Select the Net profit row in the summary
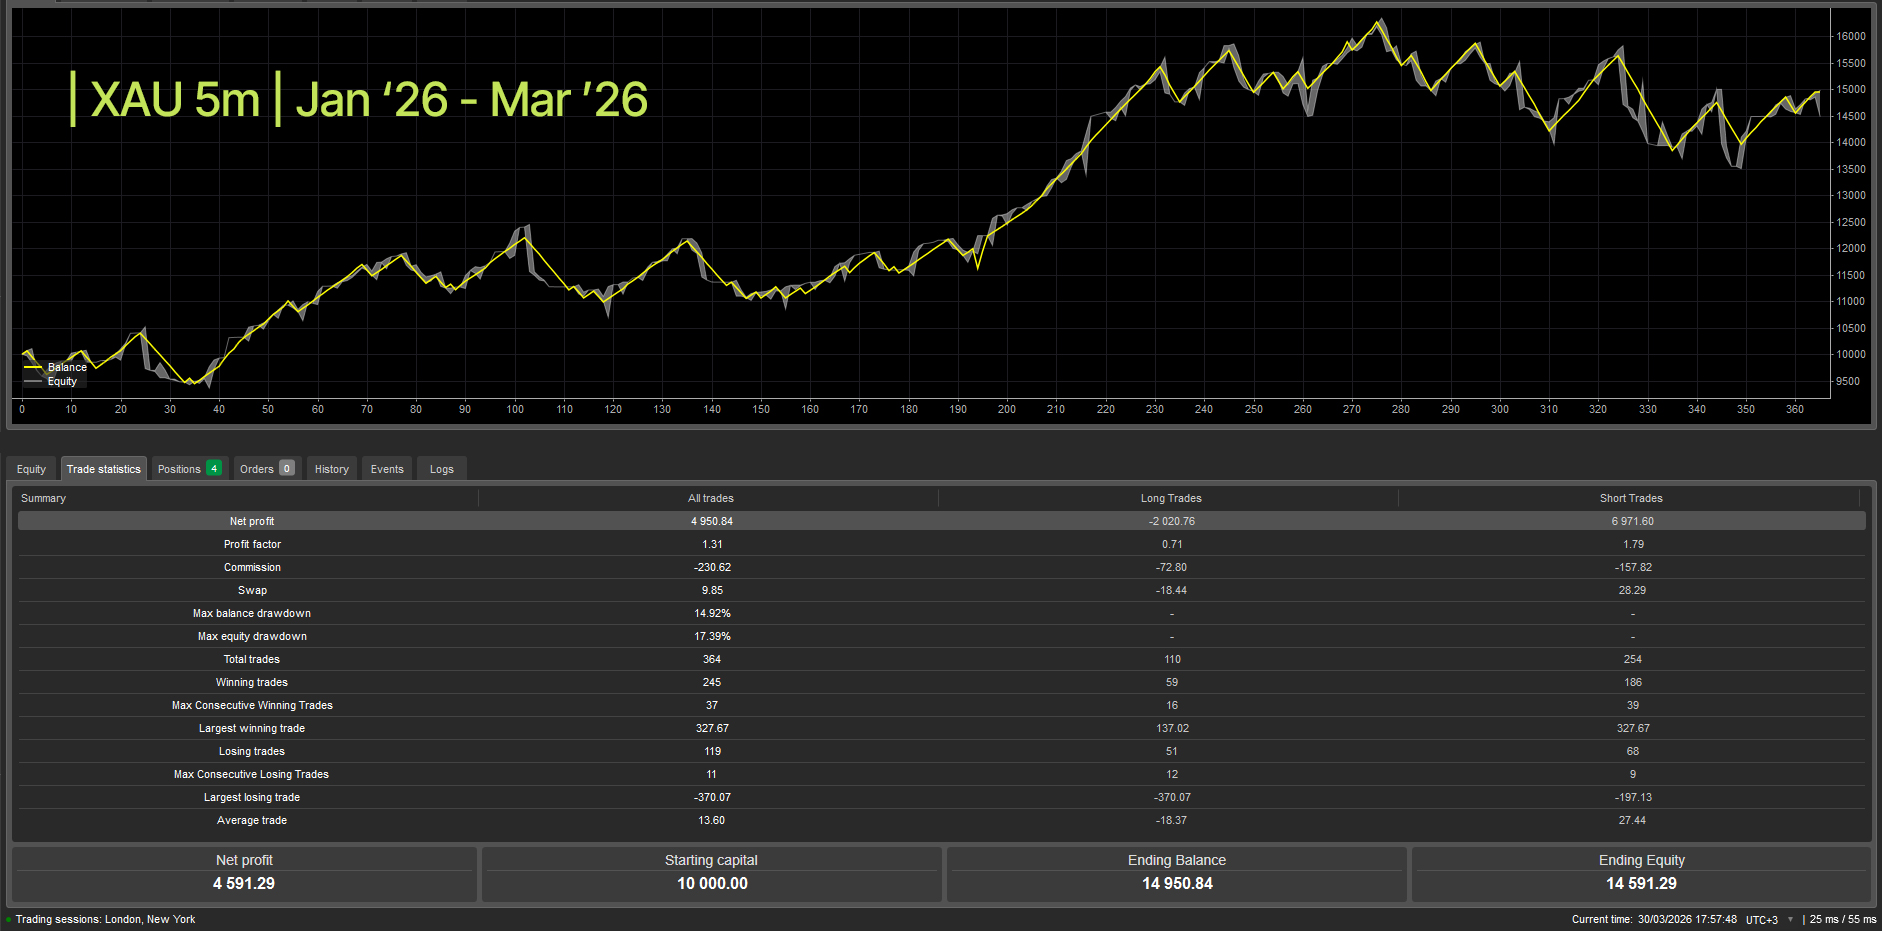Viewport: 1882px width, 931px height. [x=711, y=521]
